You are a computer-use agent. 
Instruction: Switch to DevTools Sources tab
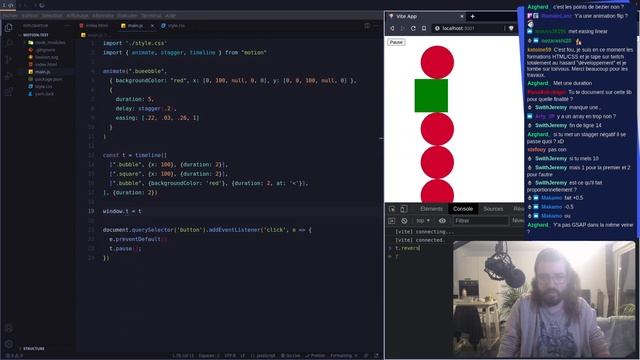pyautogui.click(x=493, y=209)
